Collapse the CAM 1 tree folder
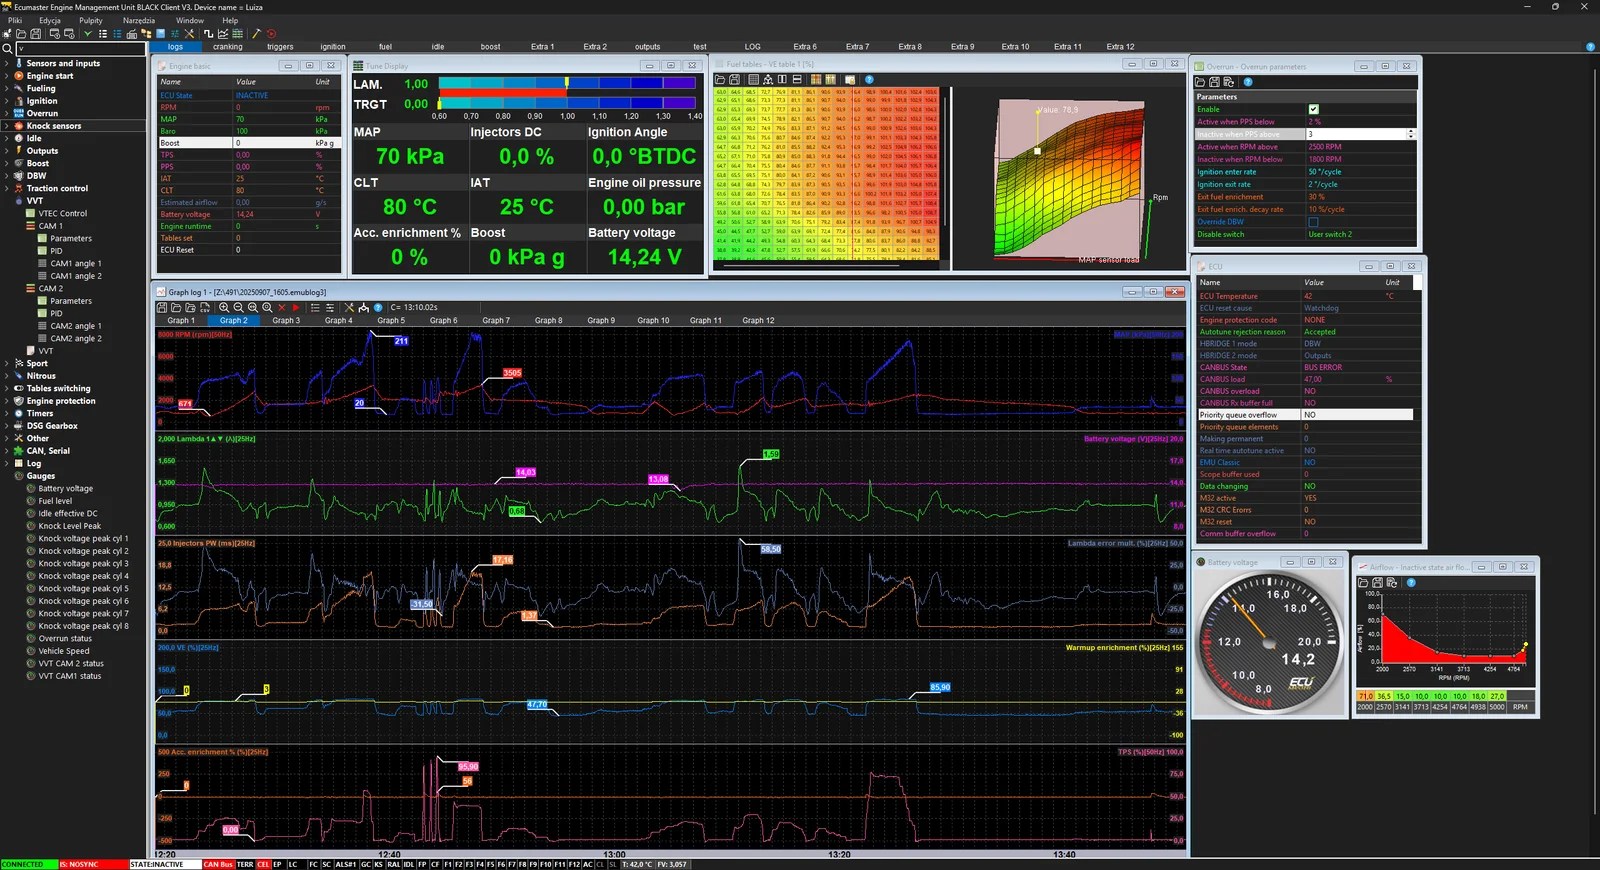The width and height of the screenshot is (1600, 870). (x=31, y=226)
